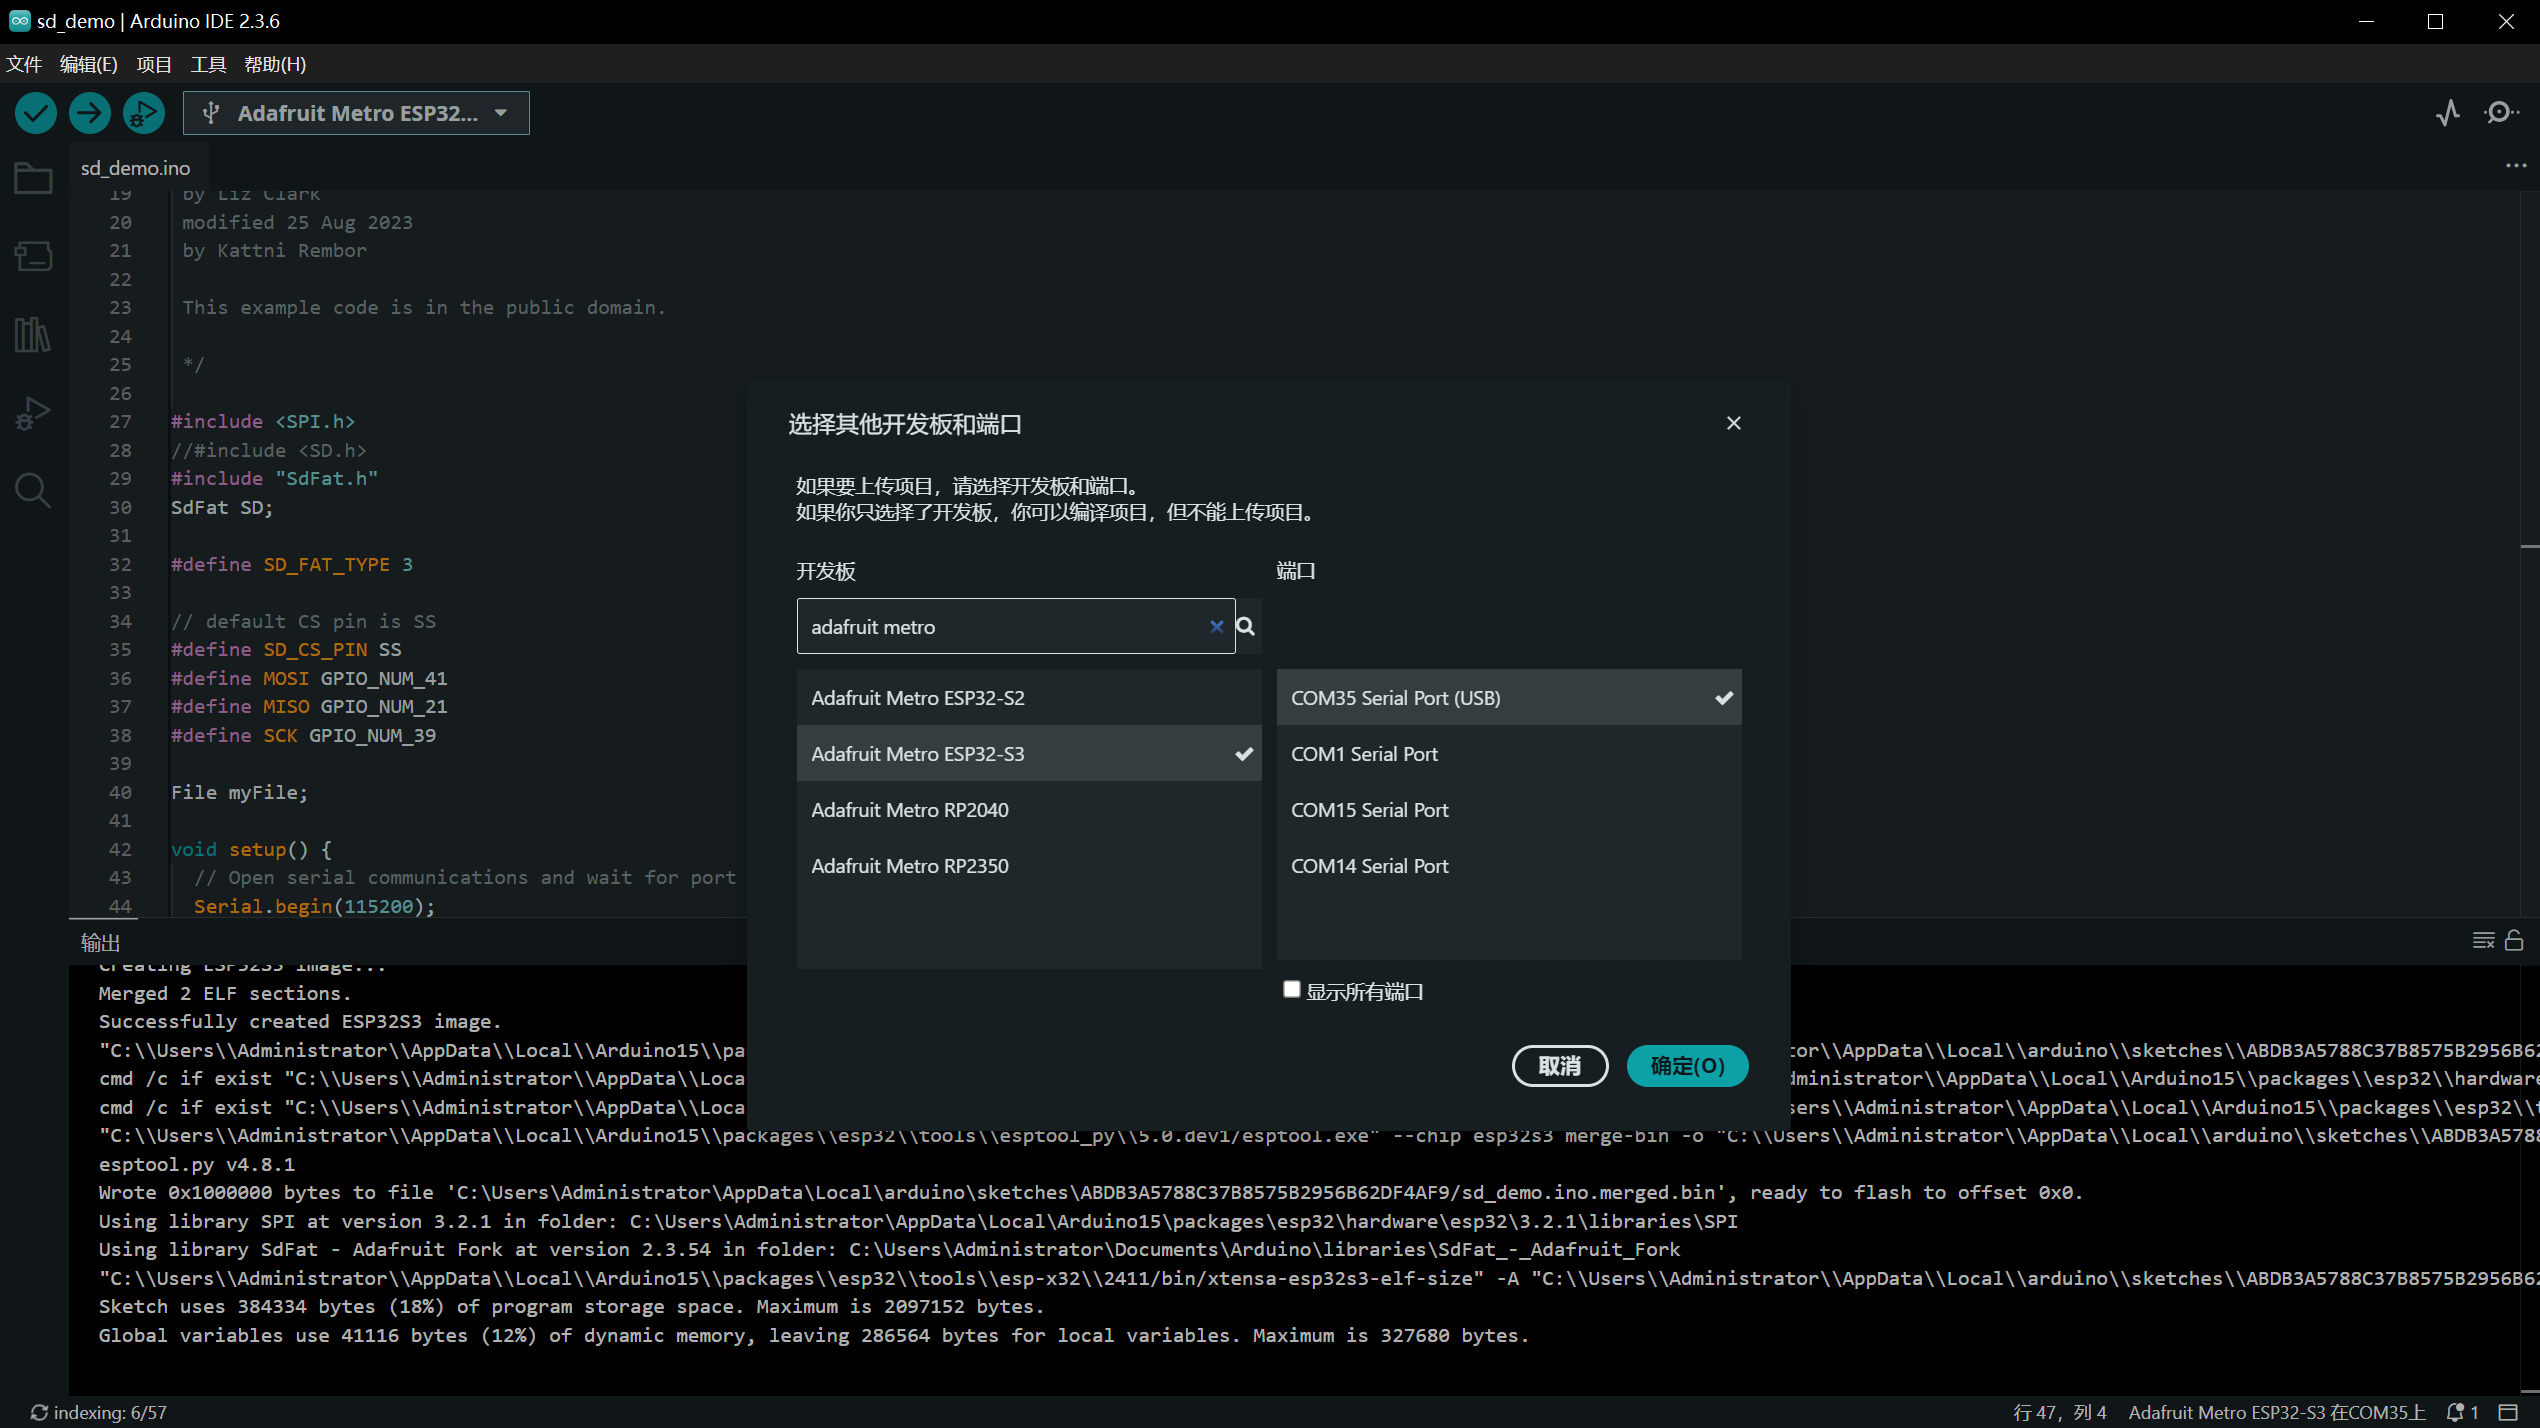Open the 帮助(H) menu

275,64
